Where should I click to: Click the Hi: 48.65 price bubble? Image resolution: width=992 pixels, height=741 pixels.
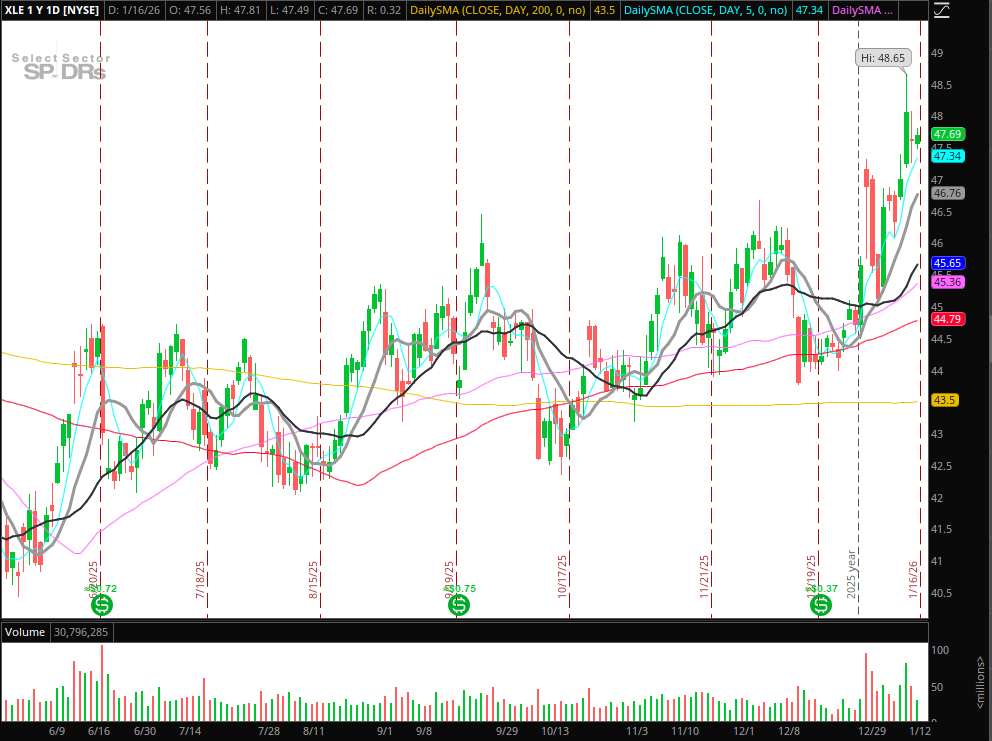[x=882, y=58]
